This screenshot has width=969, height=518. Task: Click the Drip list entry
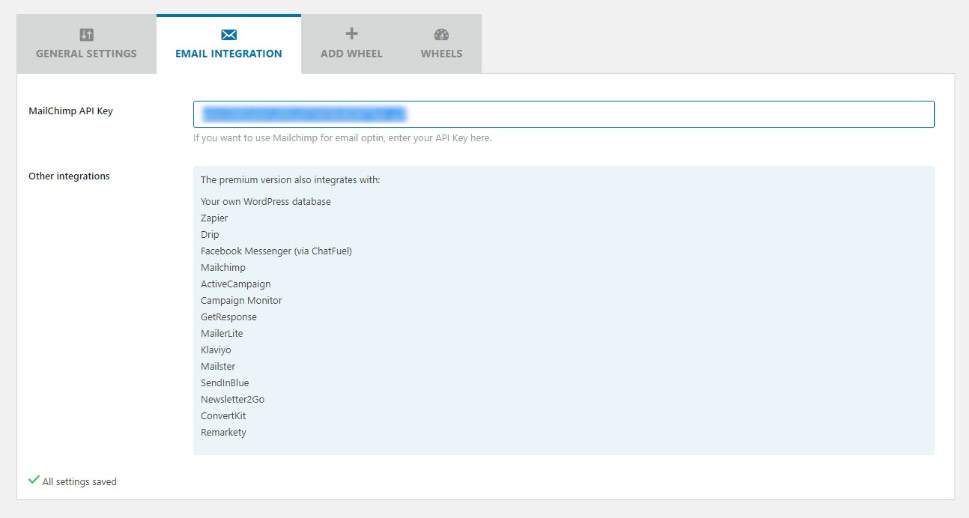click(x=210, y=235)
